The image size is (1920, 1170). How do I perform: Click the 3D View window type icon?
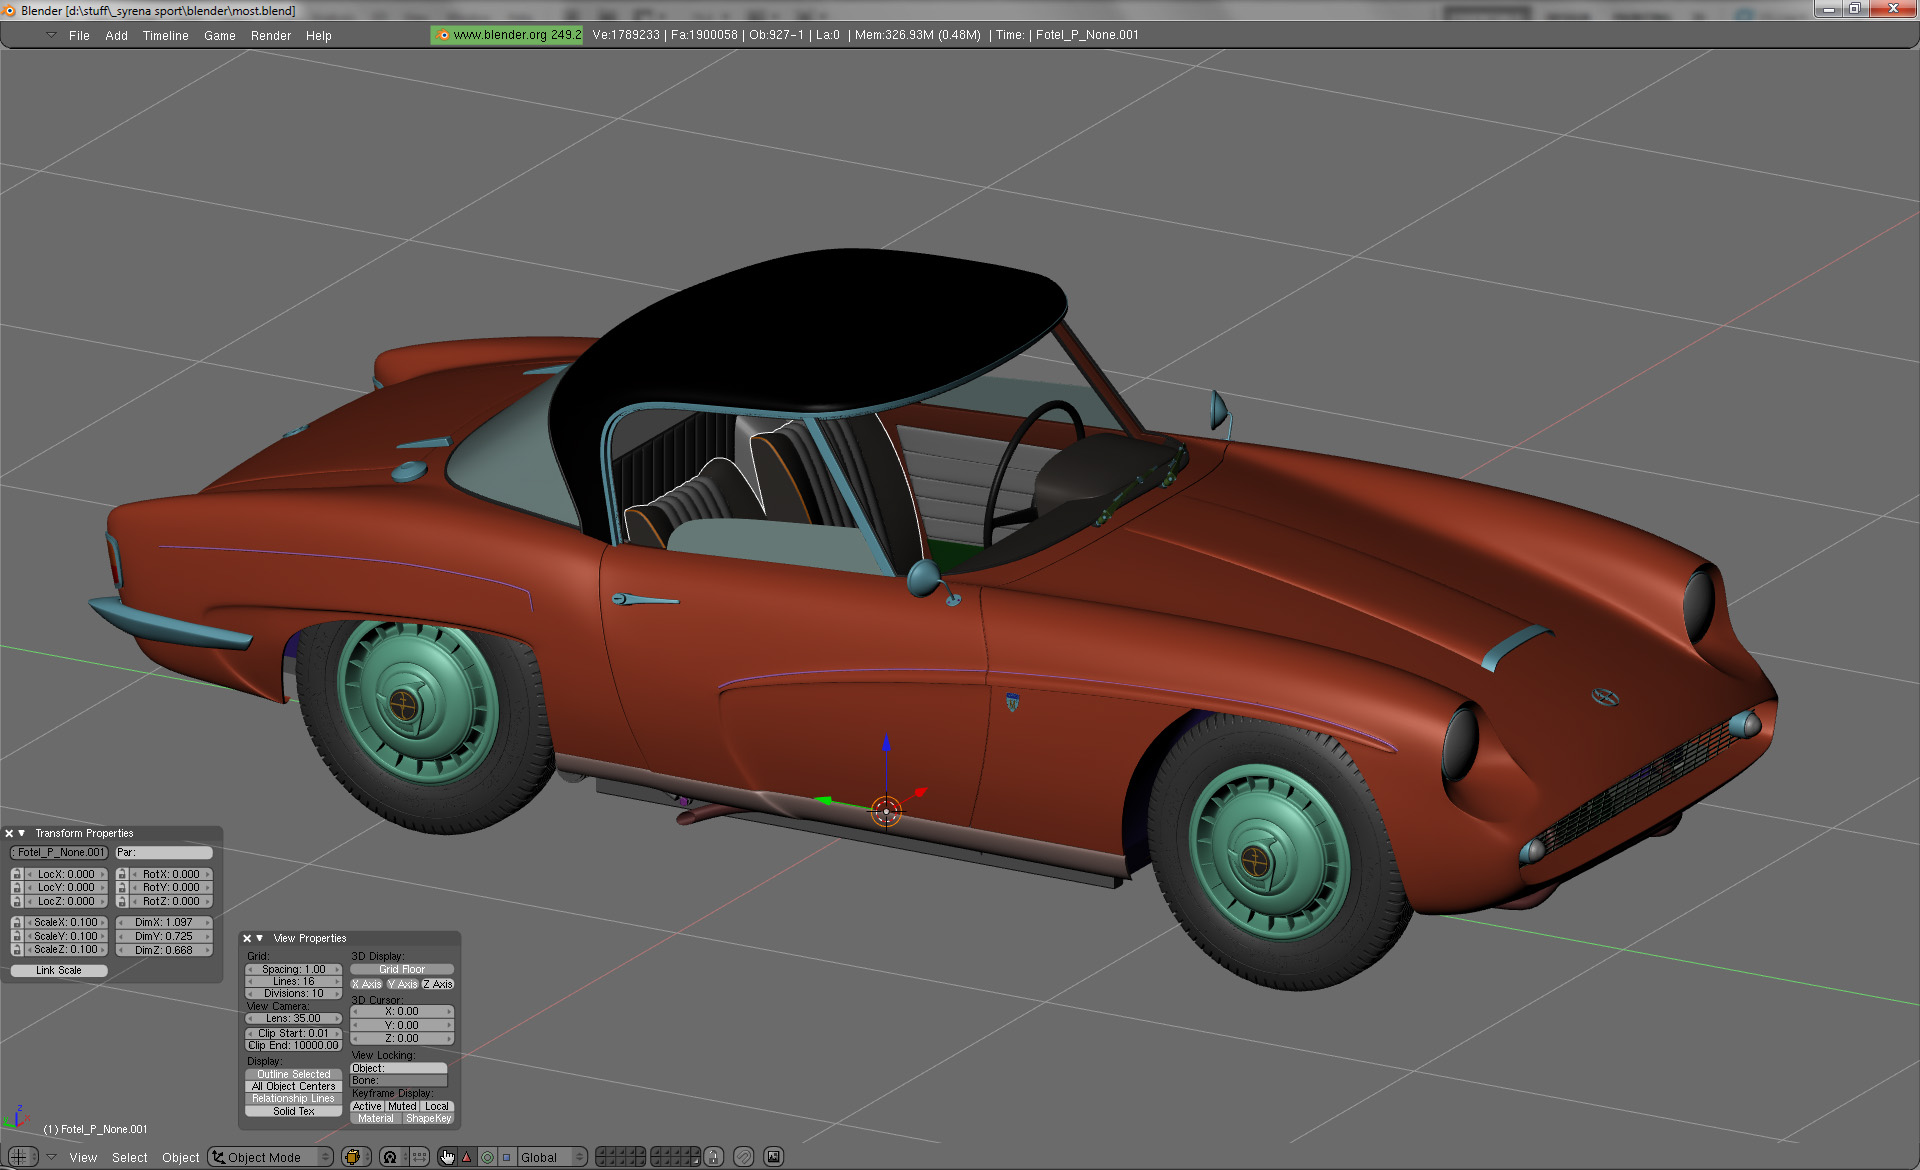(x=19, y=1157)
